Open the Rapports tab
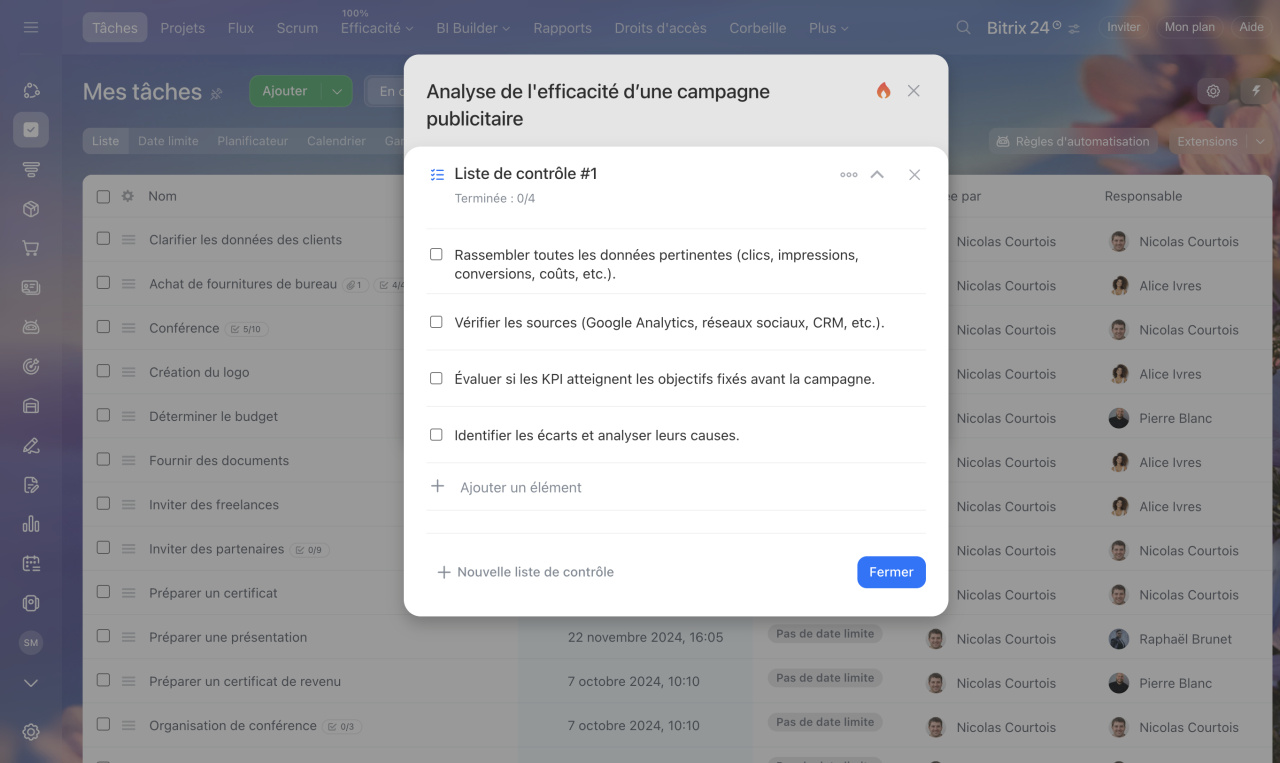Viewport: 1280px width, 763px height. pyautogui.click(x=562, y=28)
